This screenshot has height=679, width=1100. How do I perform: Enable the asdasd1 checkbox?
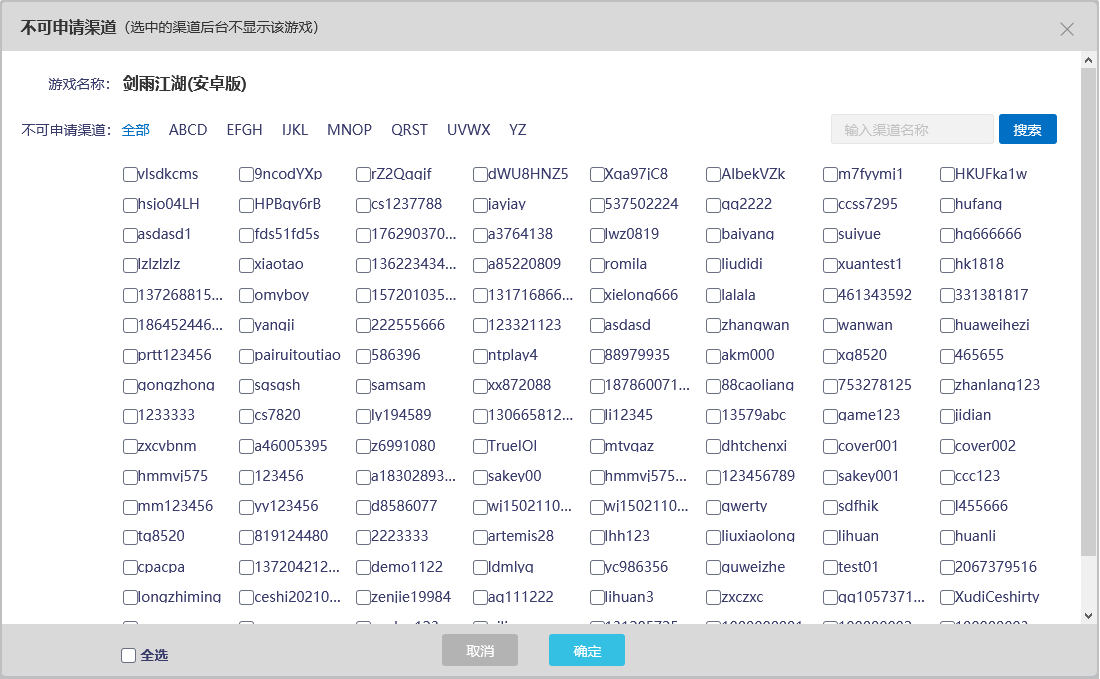pyautogui.click(x=130, y=235)
